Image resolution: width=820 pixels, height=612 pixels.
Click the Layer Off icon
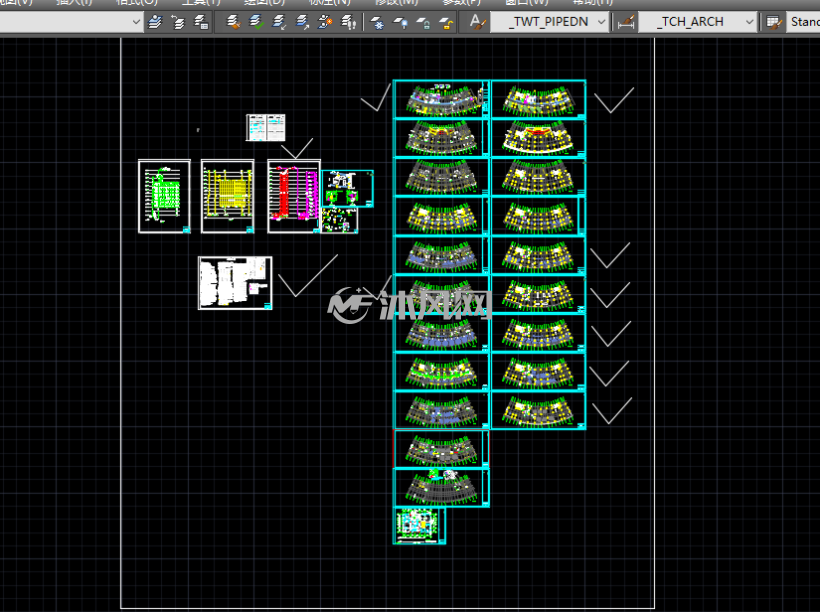tap(400, 22)
